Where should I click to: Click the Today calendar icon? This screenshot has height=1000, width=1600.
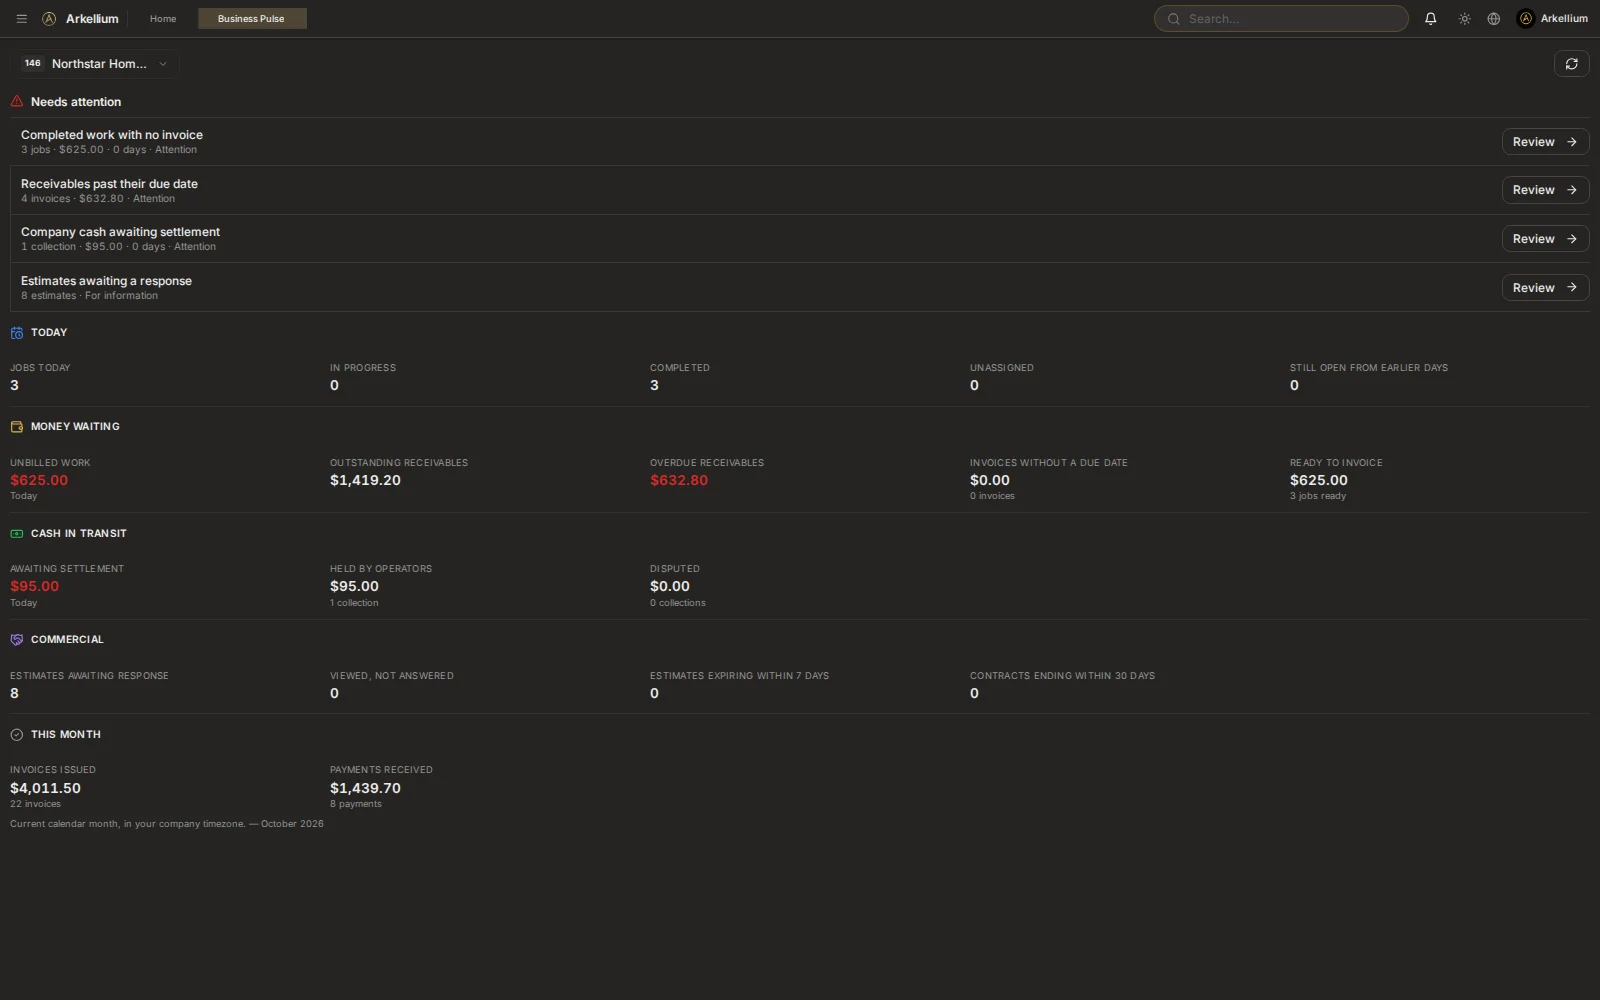tap(17, 333)
